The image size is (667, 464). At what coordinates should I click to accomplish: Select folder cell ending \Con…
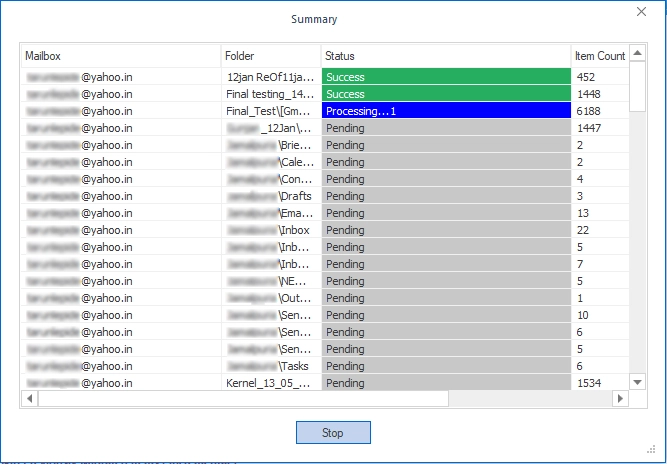coord(271,179)
